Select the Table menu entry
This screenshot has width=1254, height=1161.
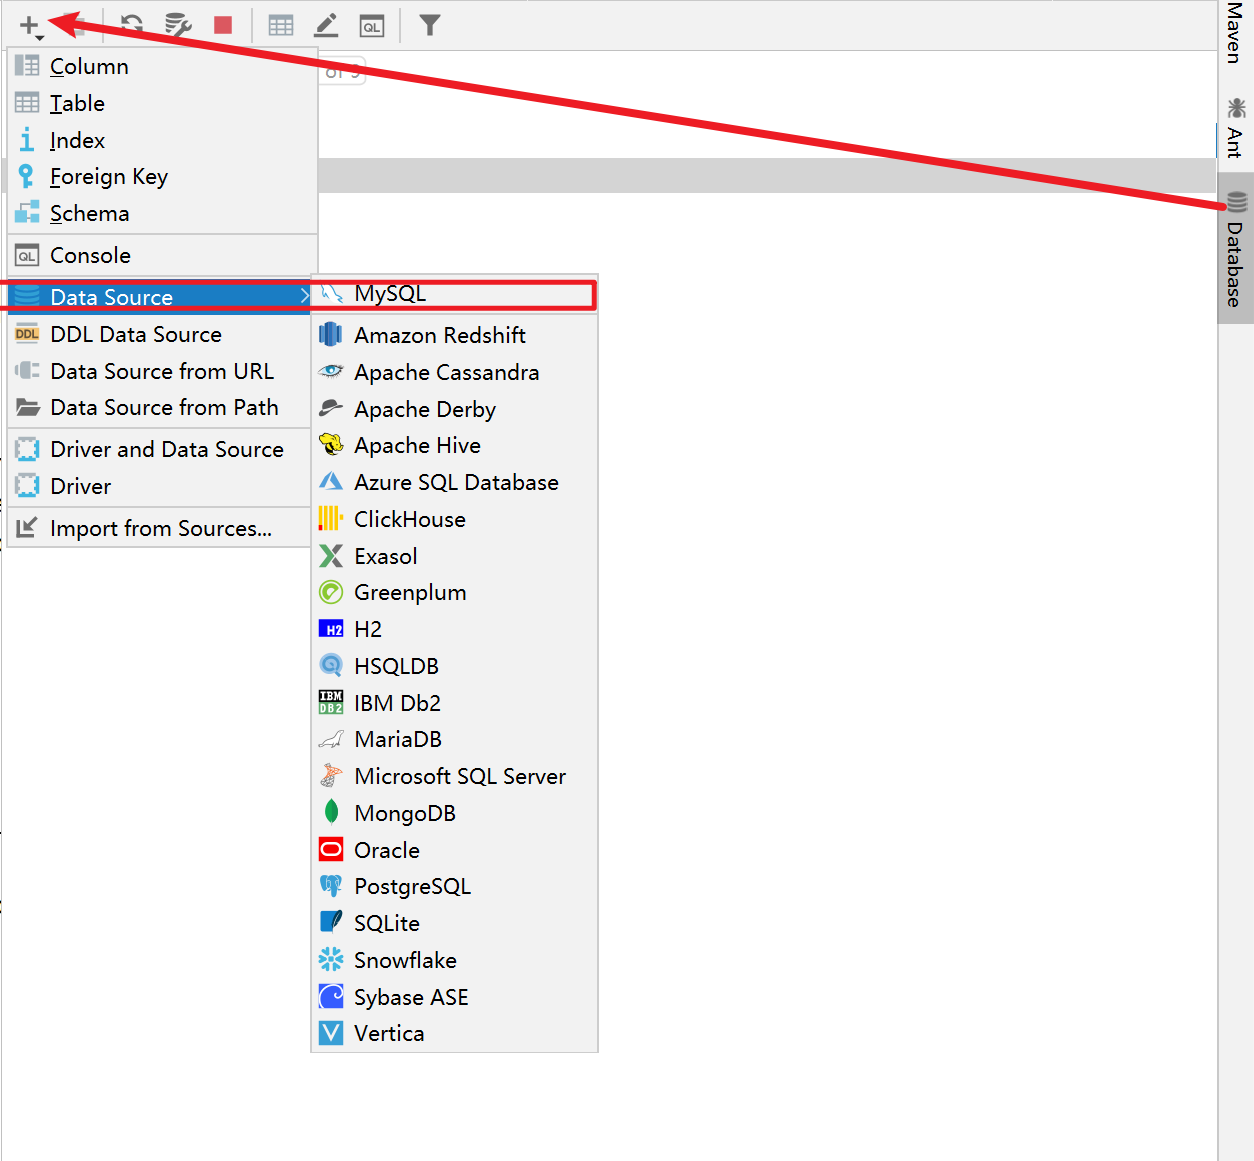pos(162,103)
